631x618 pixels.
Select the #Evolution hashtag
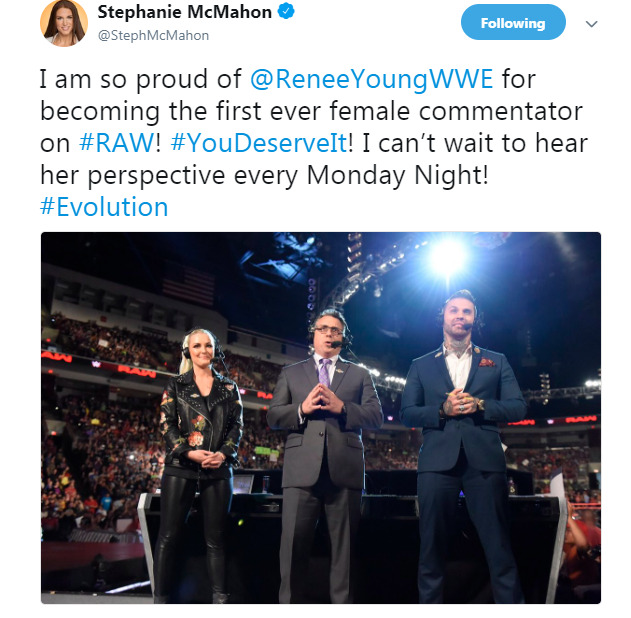click(x=104, y=207)
